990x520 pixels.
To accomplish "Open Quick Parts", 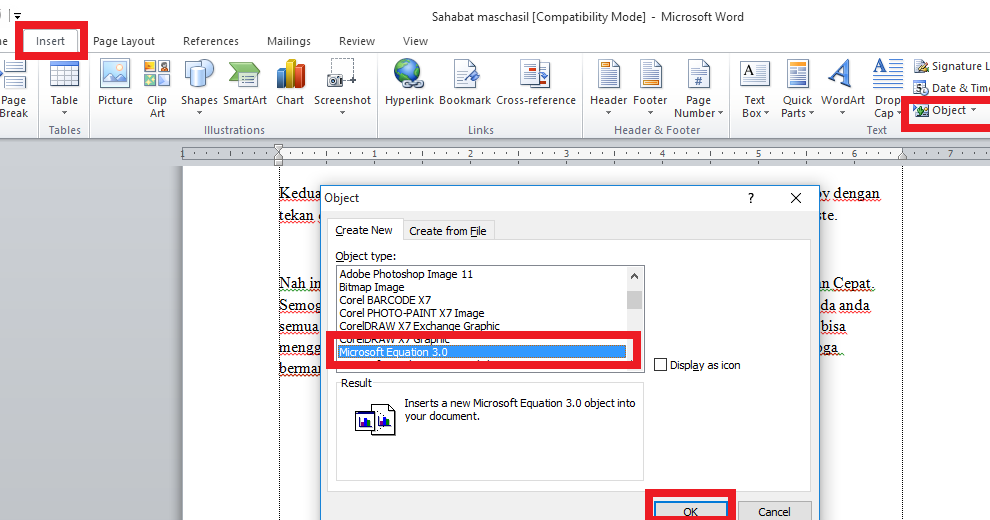I will 797,88.
